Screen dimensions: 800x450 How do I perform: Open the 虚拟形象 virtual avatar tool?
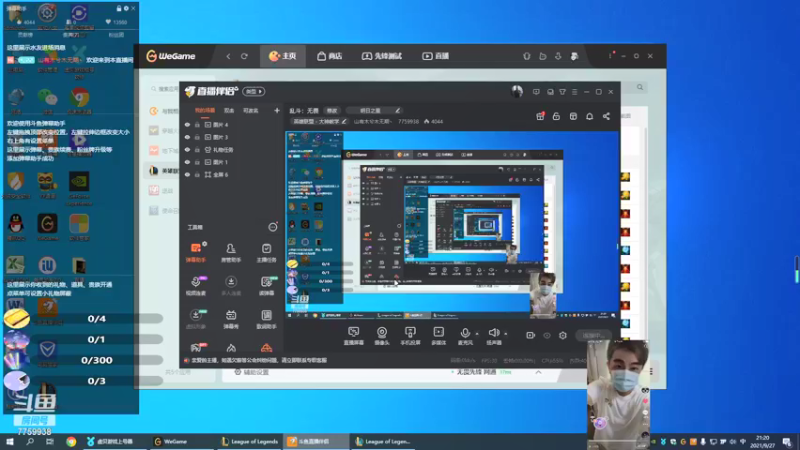tap(196, 319)
